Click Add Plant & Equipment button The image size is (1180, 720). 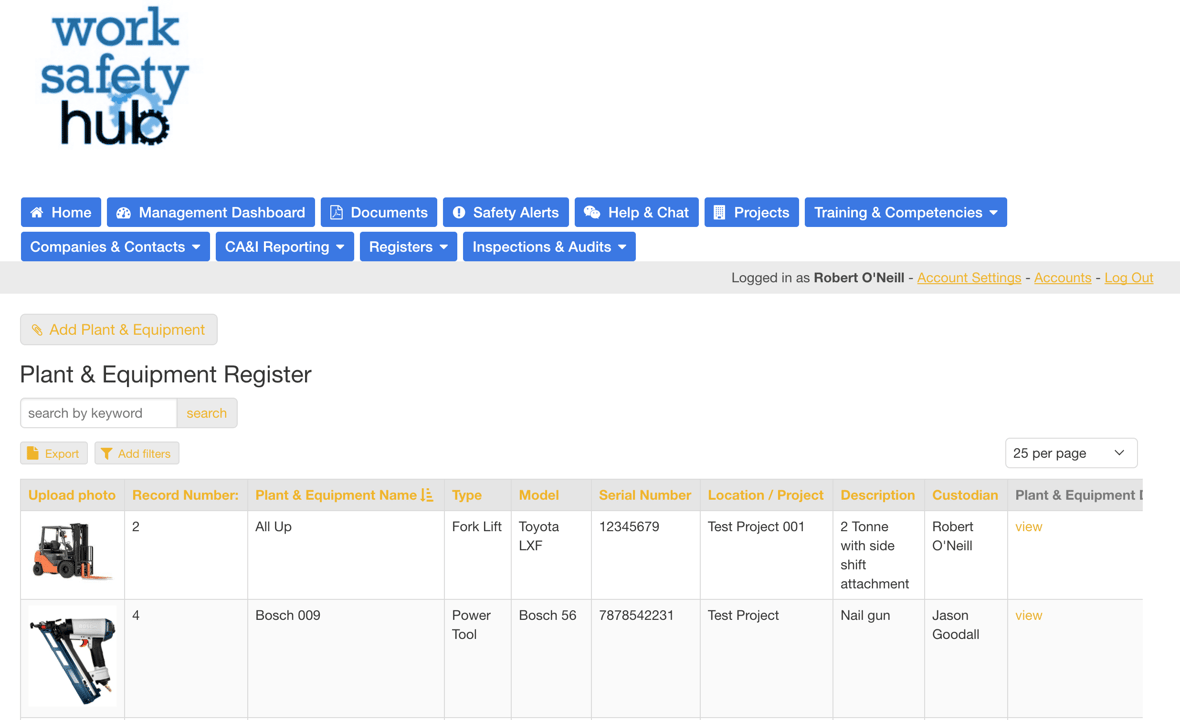tap(118, 330)
